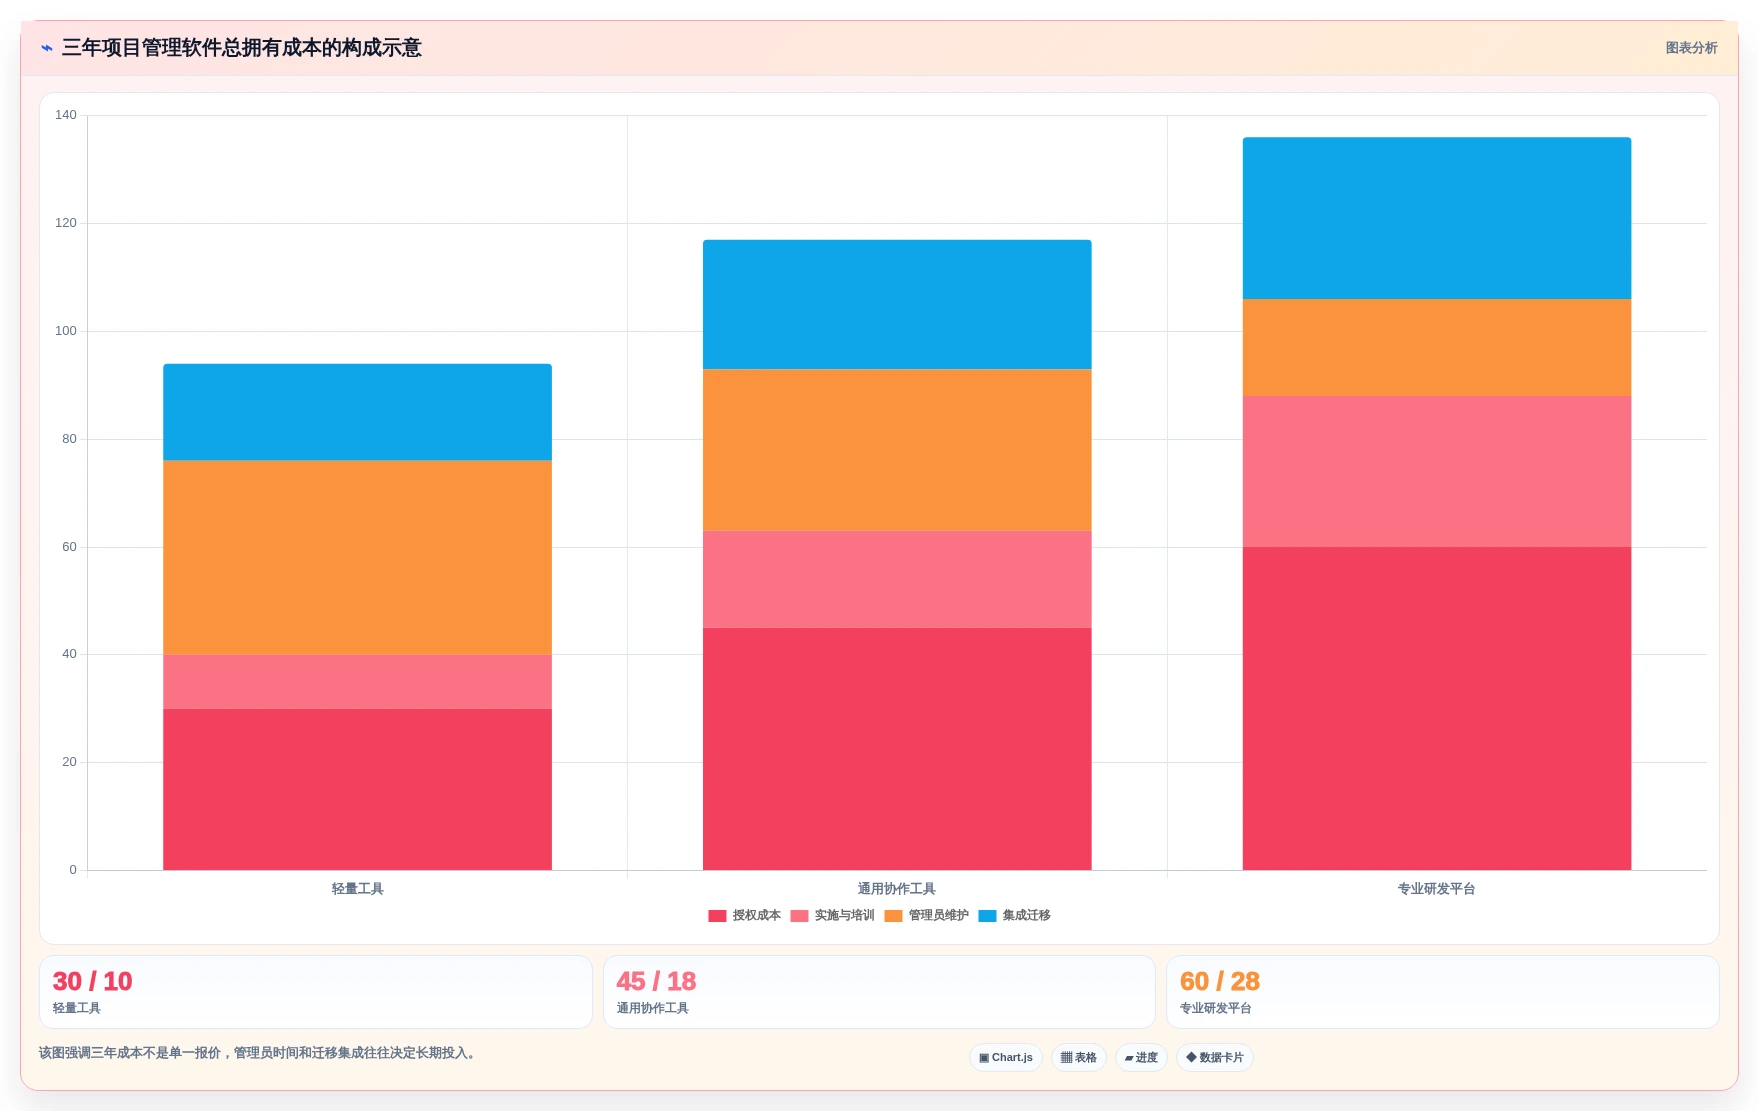Click the Chart.js tag chip
The height and width of the screenshot is (1111, 1759).
1006,1057
